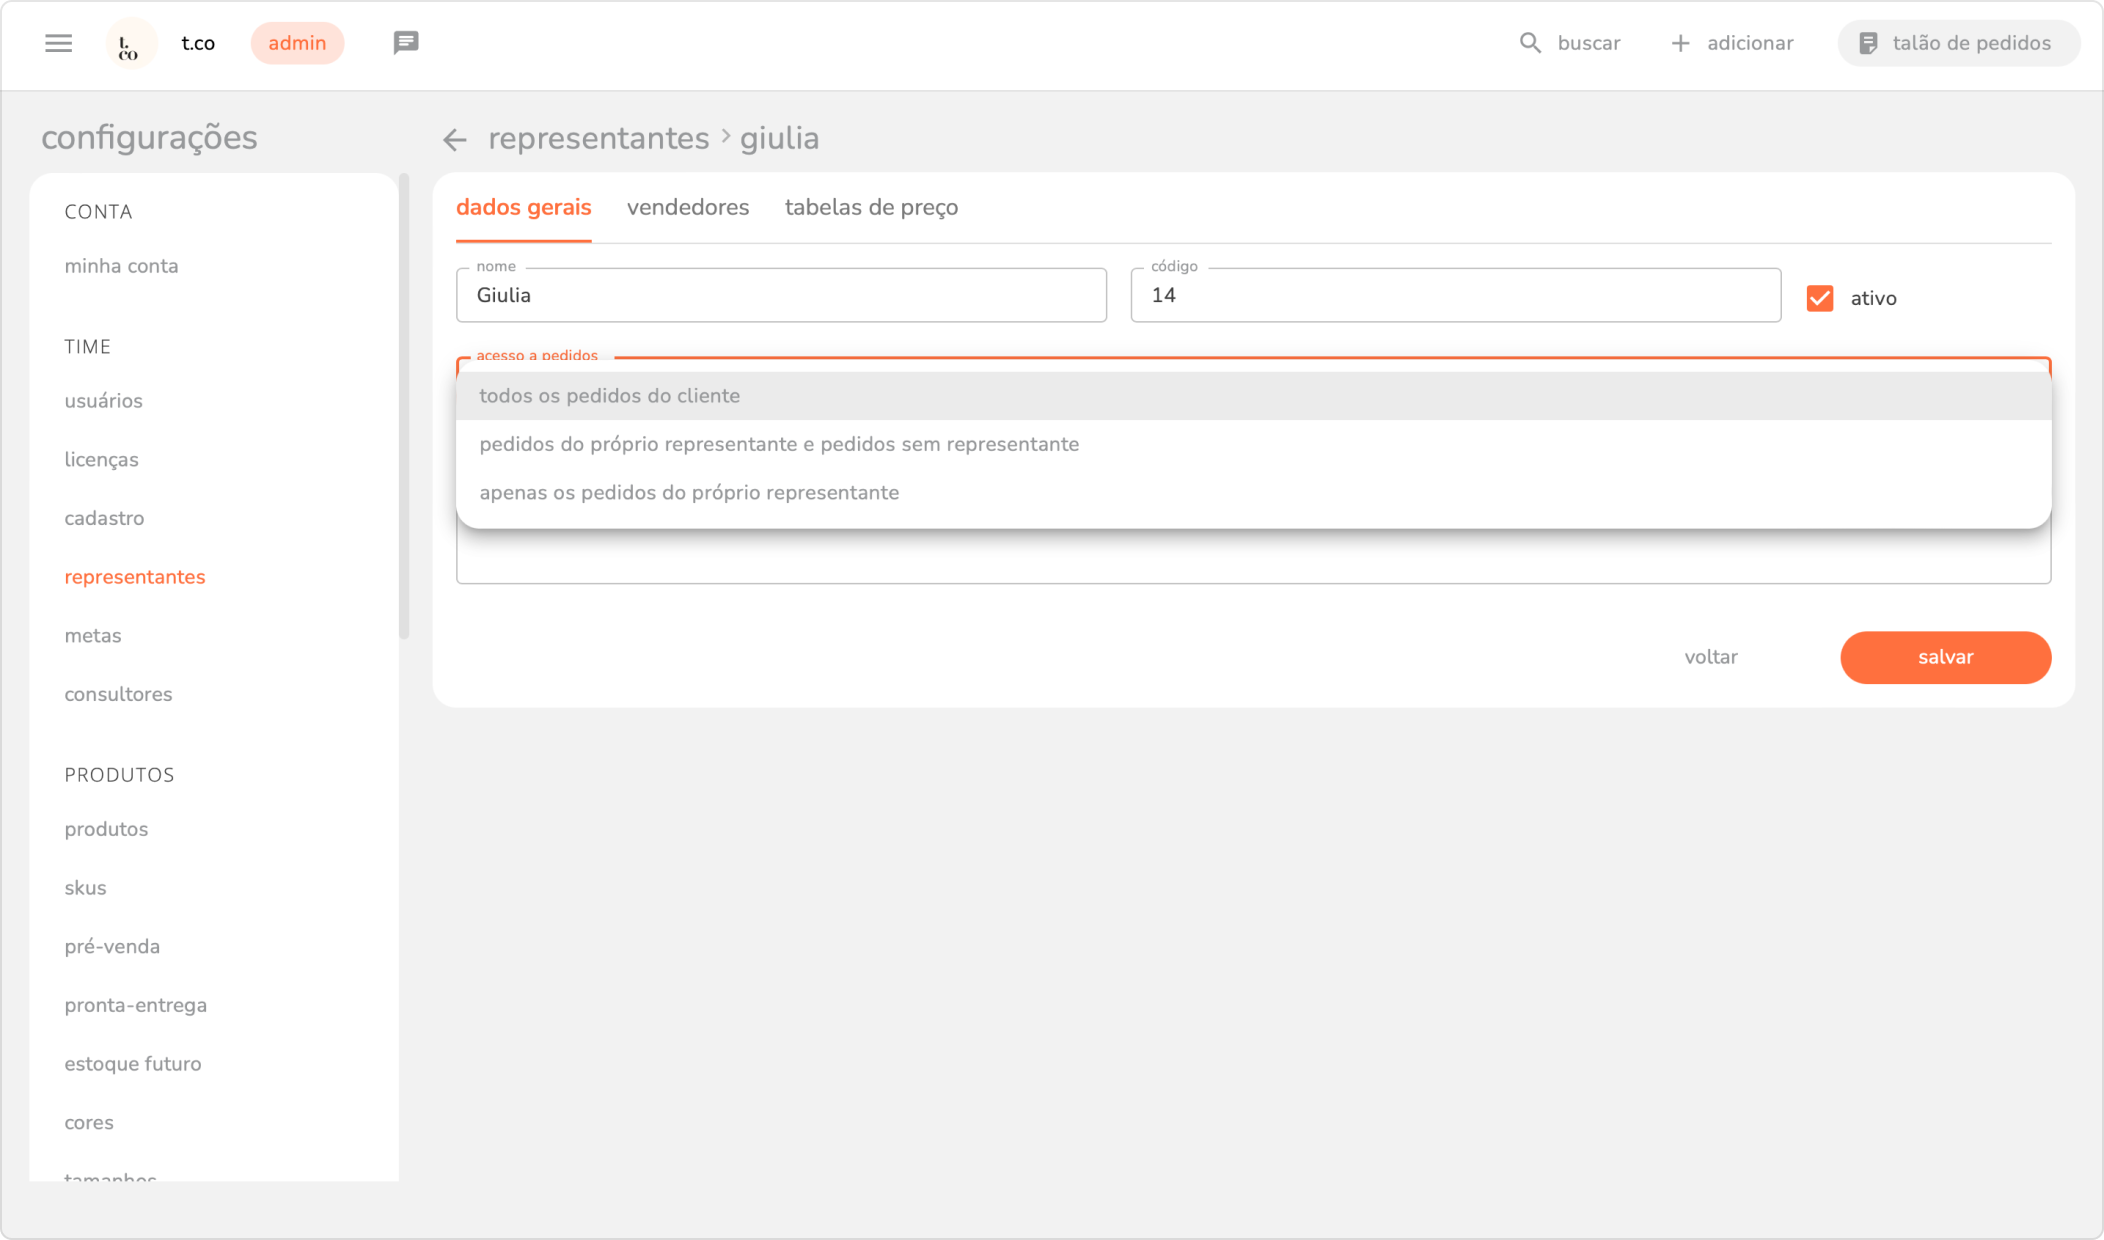This screenshot has width=2104, height=1240.
Task: Click the search magnifier icon
Action: pos(1530,43)
